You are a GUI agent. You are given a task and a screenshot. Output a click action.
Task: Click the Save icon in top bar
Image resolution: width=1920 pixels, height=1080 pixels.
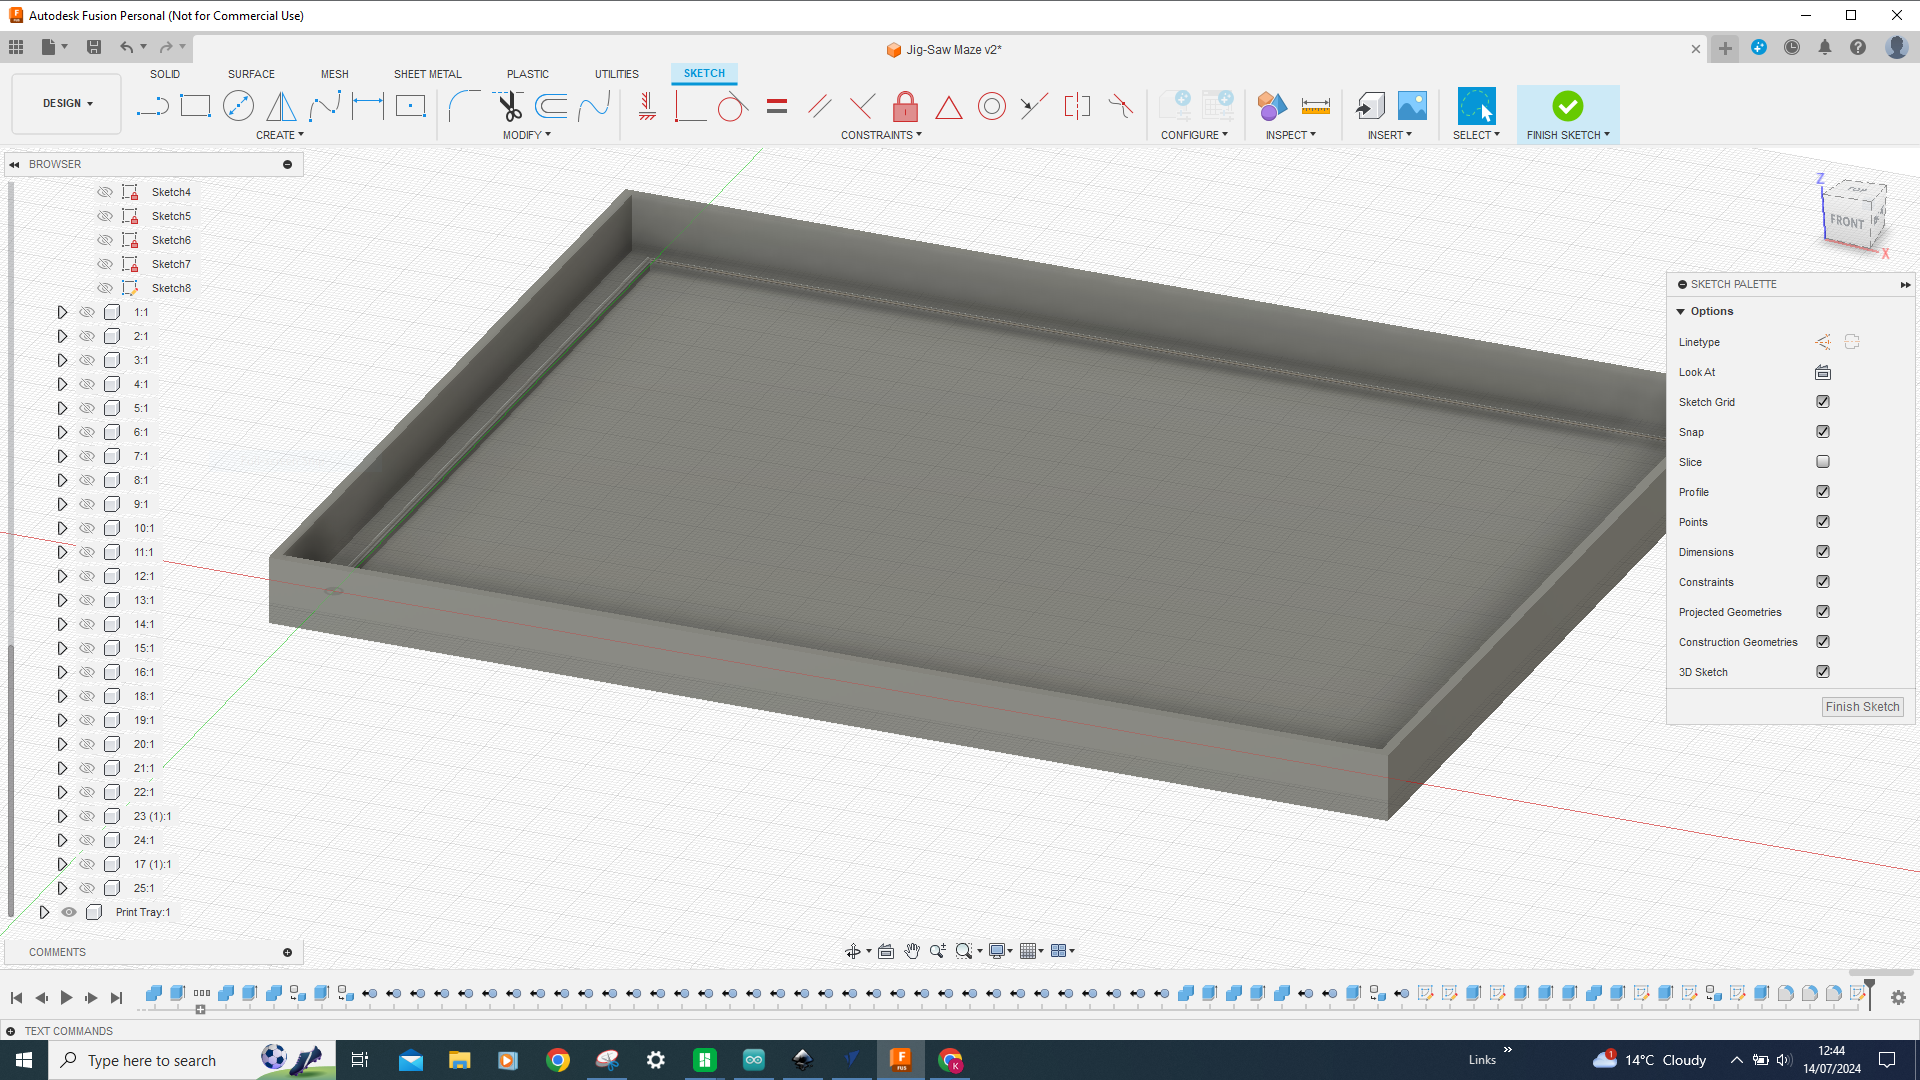(94, 47)
